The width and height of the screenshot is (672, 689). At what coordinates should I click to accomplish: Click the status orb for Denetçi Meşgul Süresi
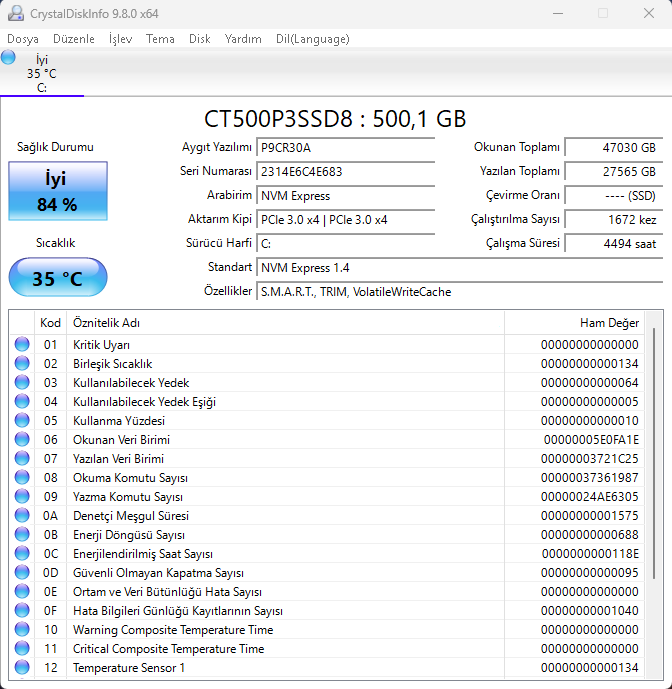pyautogui.click(x=22, y=515)
